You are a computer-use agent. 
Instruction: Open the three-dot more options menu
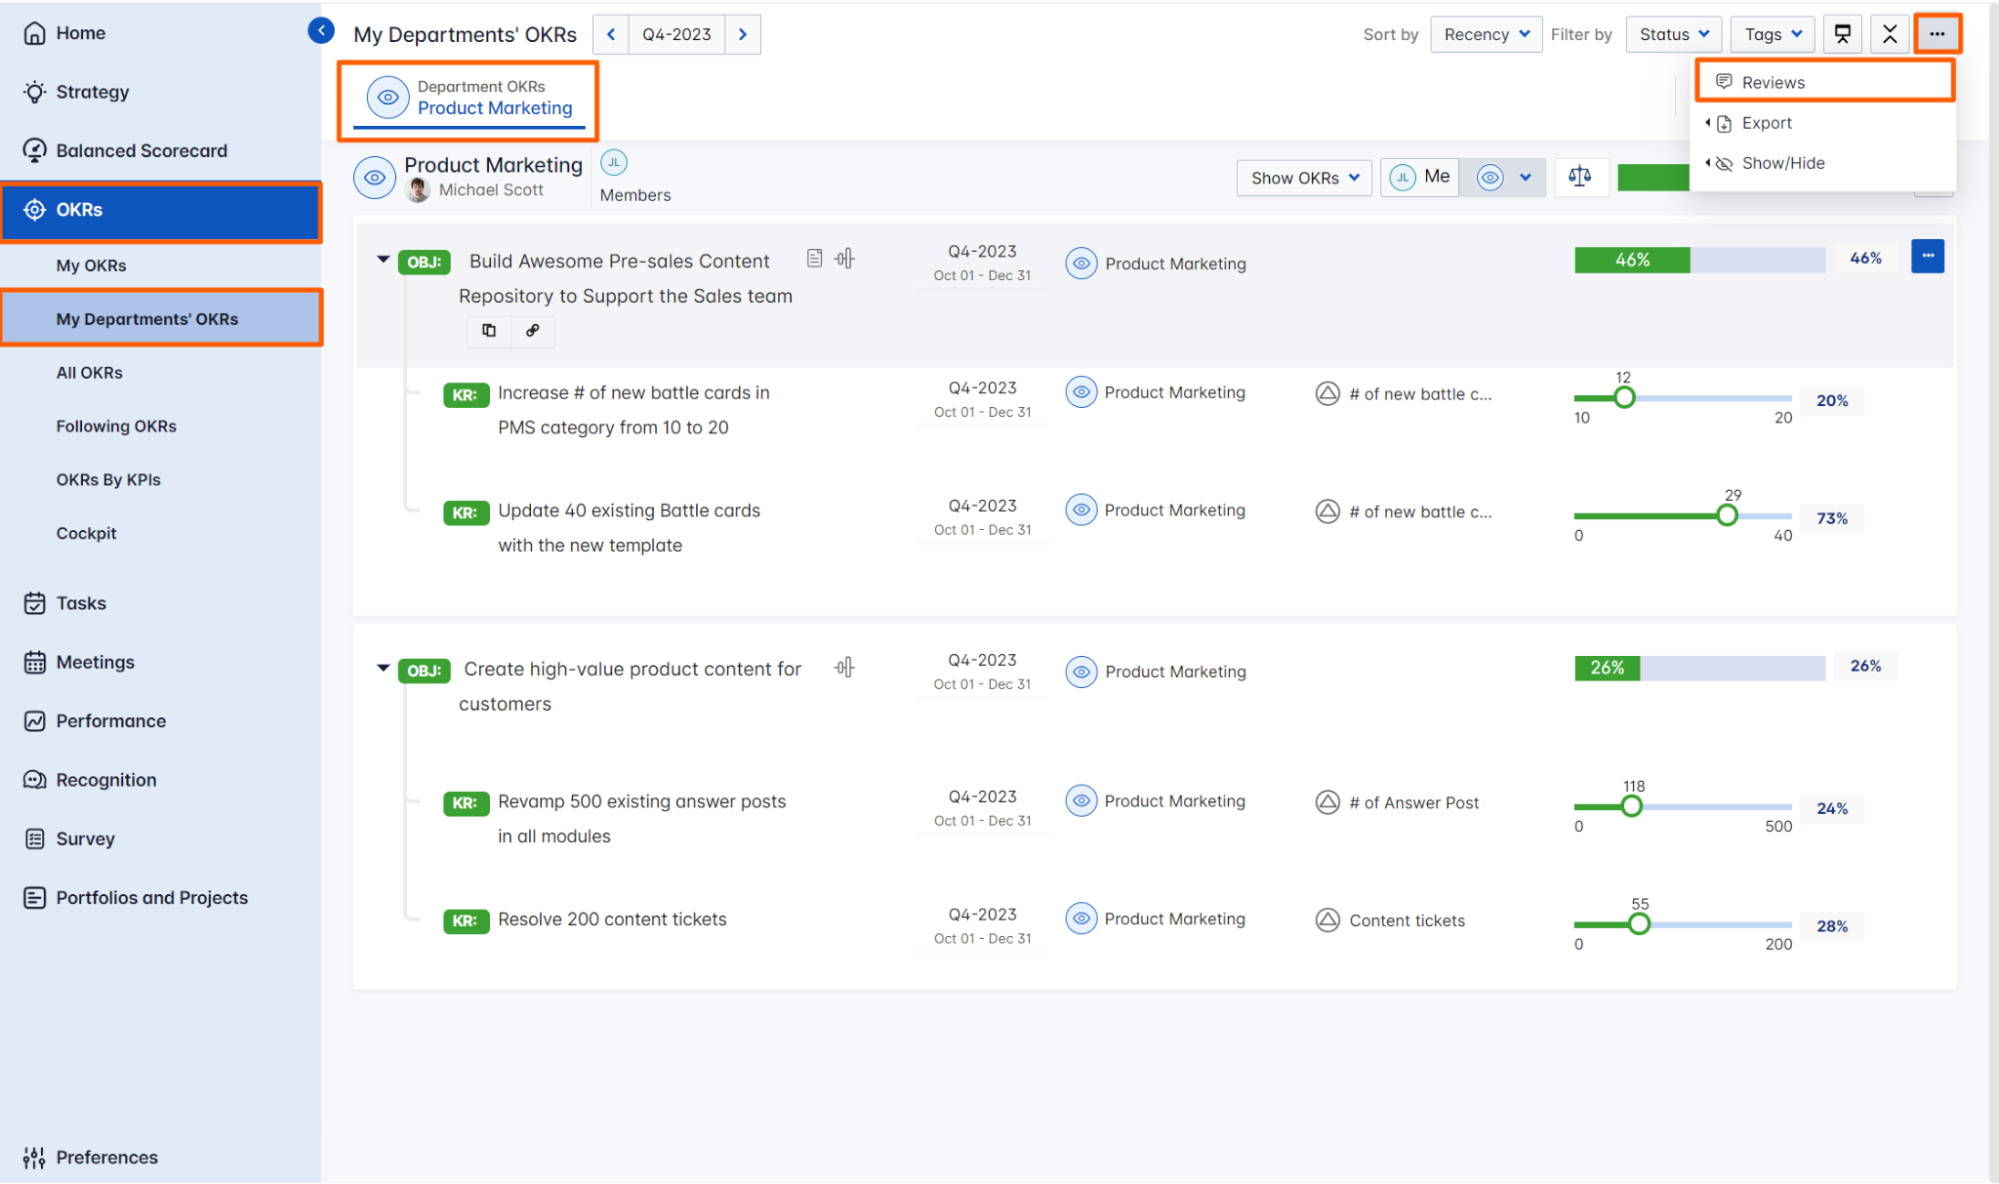click(x=1937, y=34)
